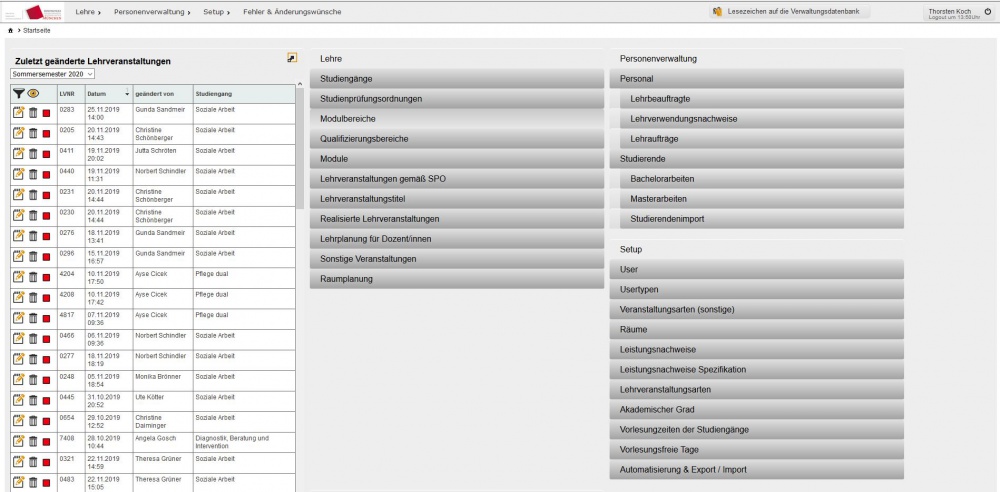Delete course 0205 with trash icon

tap(32, 133)
